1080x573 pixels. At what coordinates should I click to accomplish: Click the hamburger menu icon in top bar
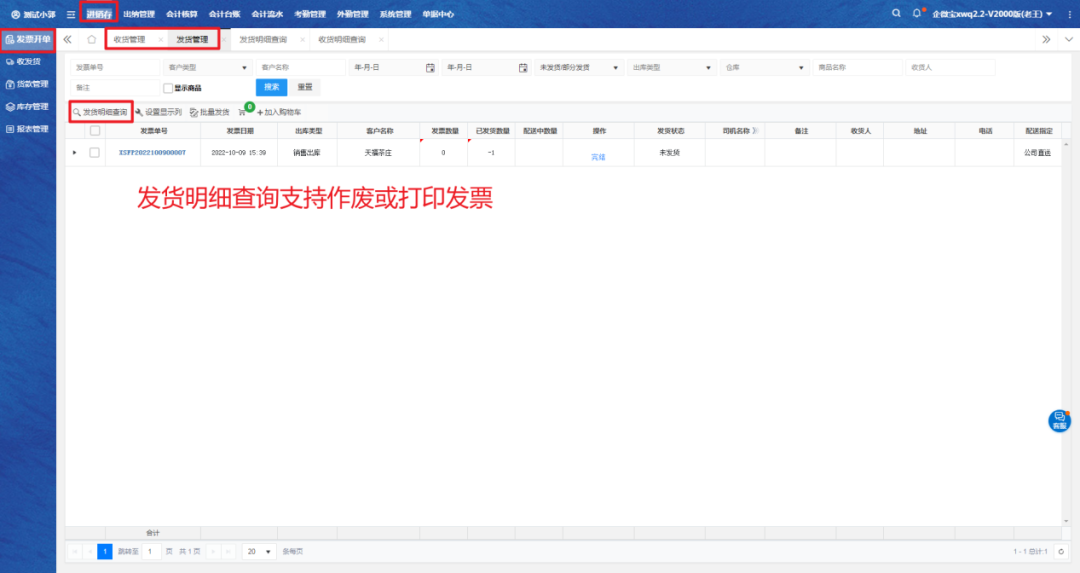pyautogui.click(x=71, y=14)
